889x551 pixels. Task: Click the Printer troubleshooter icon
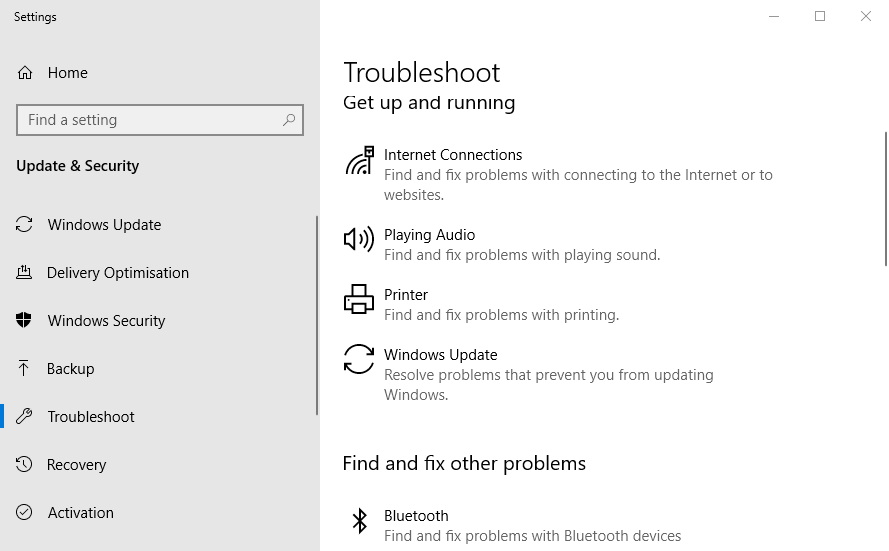359,299
